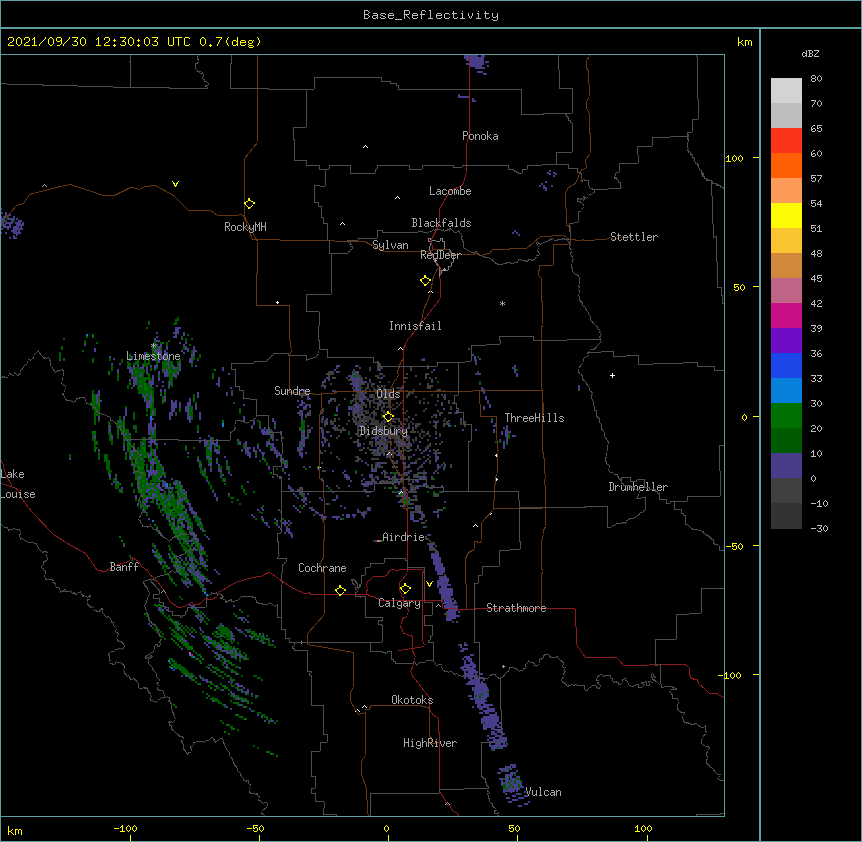Screen dimensions: 862x842
Task: Click the Limestone label
Action: (153, 356)
